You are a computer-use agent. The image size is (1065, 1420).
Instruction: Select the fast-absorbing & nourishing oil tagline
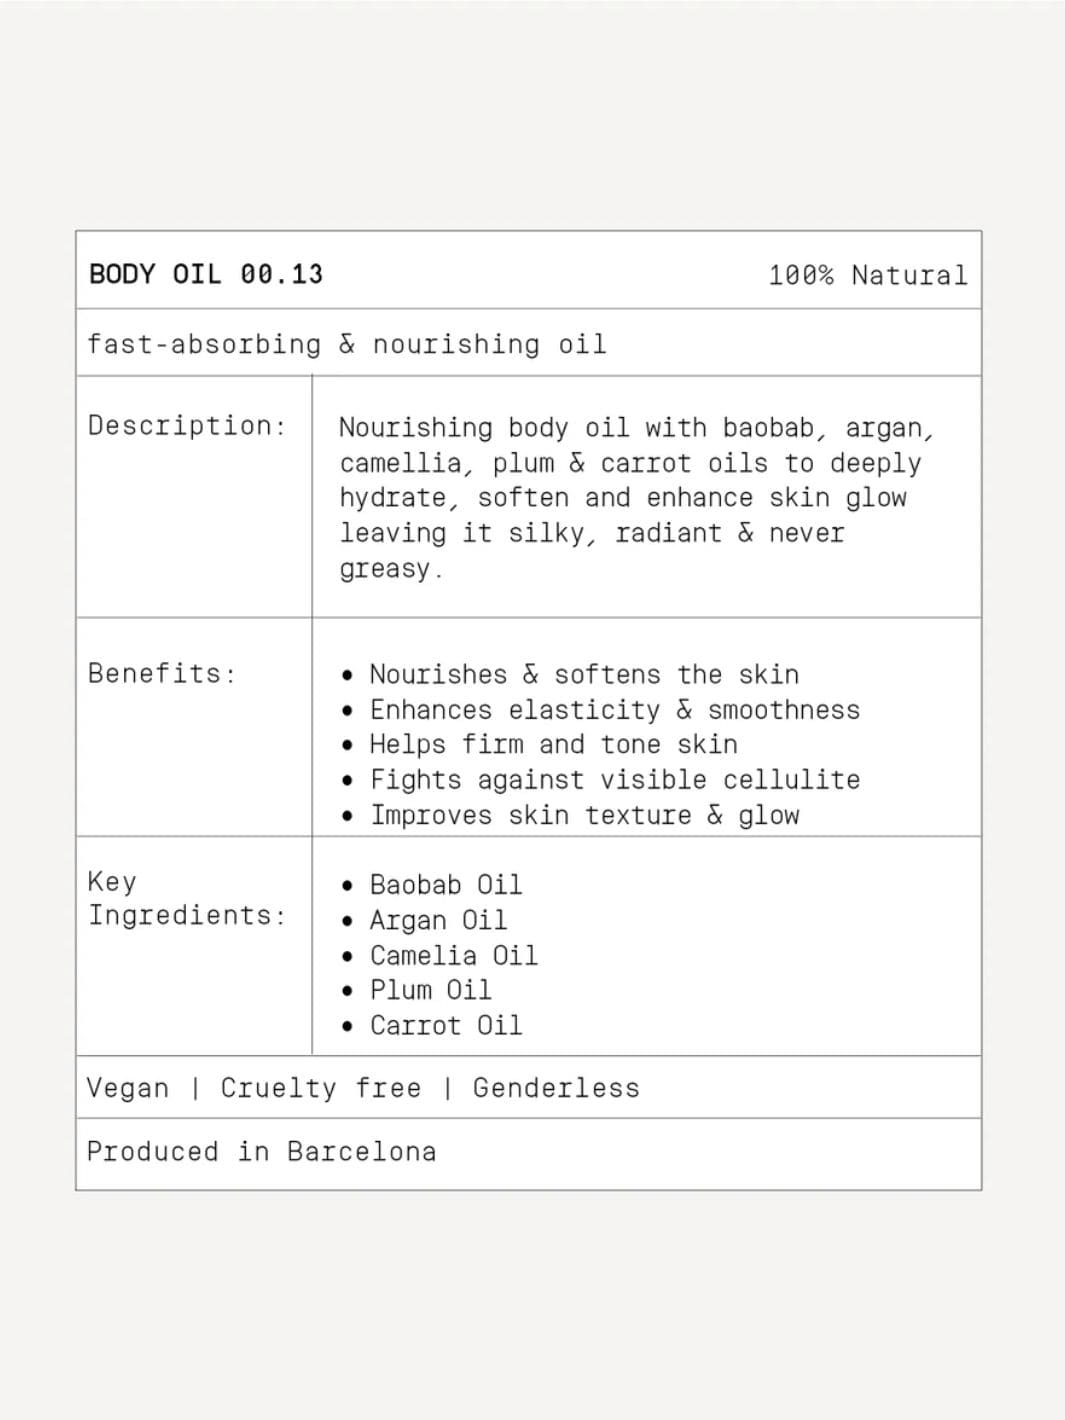(346, 344)
